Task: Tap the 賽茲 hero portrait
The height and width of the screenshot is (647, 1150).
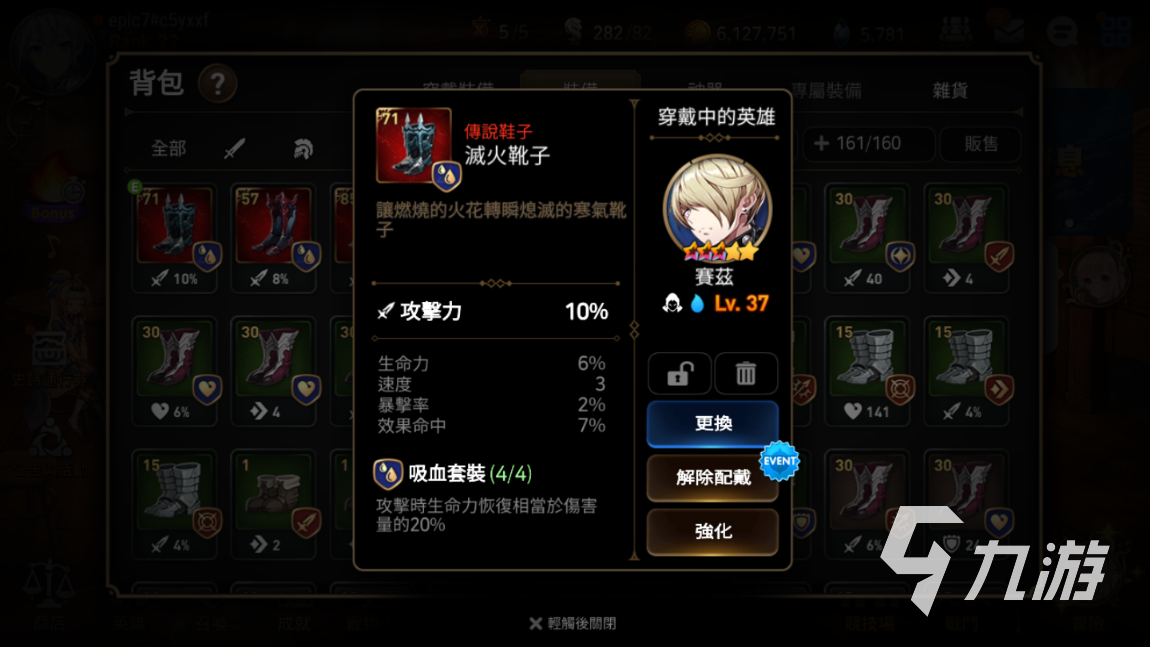Action: tap(717, 208)
